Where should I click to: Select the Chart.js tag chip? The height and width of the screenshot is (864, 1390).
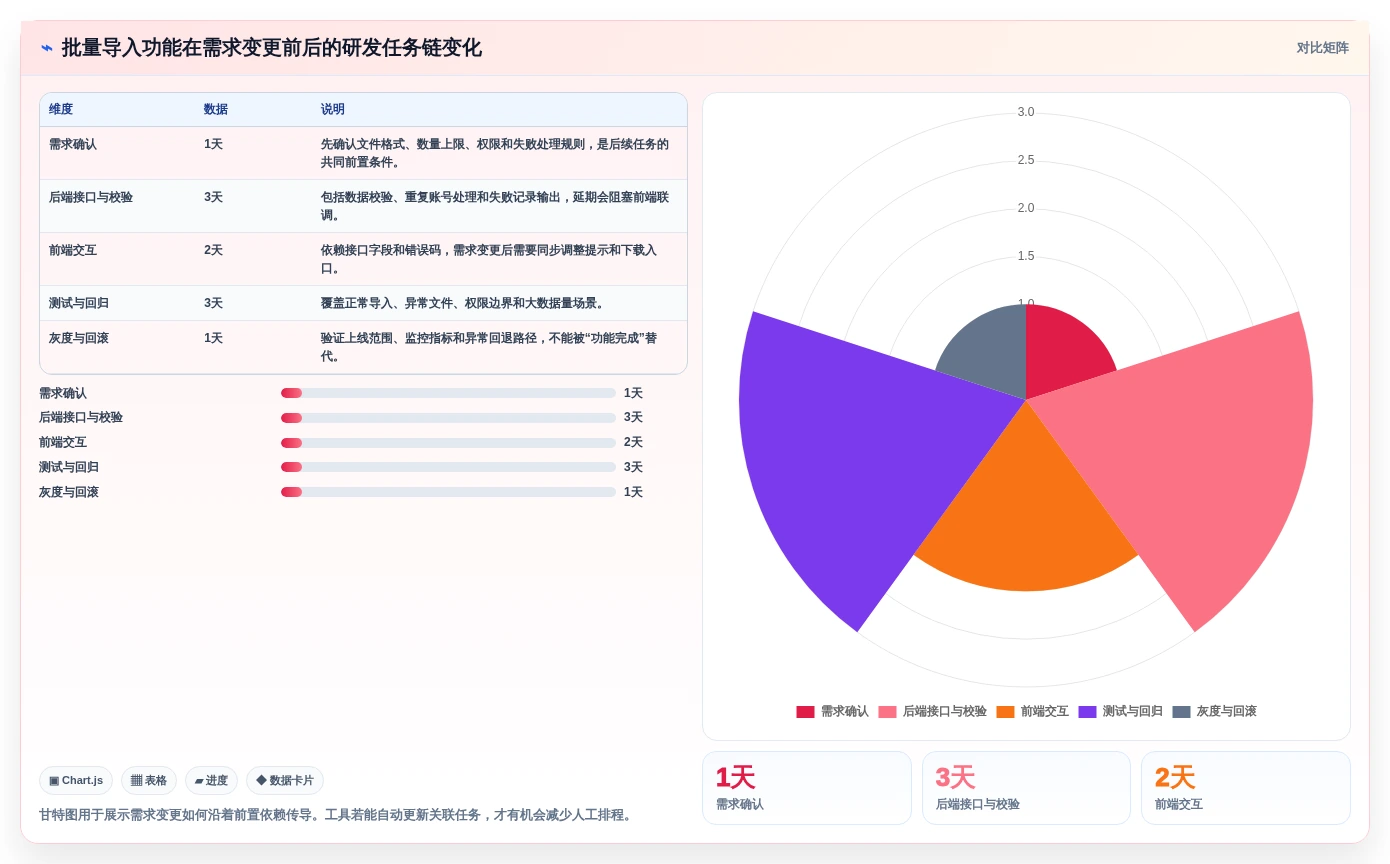click(76, 780)
